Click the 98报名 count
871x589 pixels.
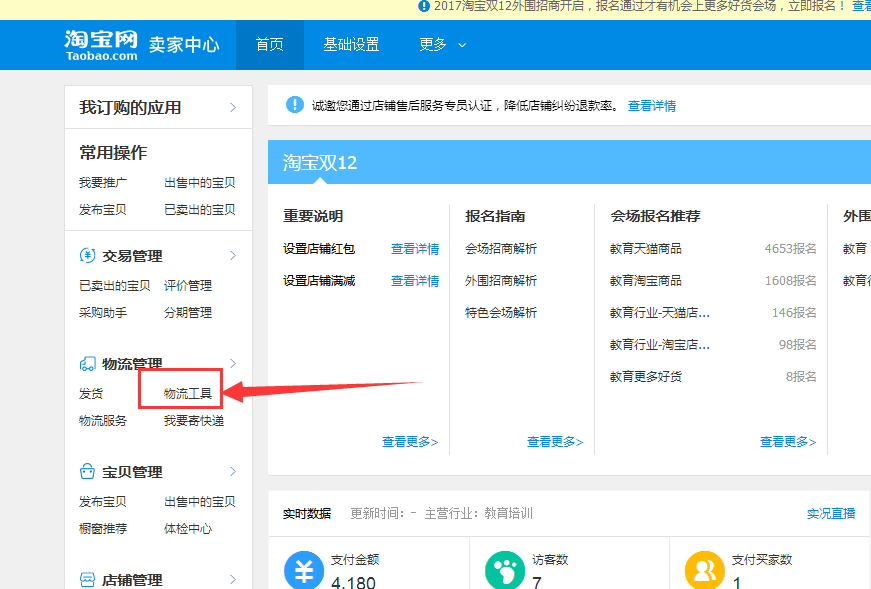click(797, 345)
